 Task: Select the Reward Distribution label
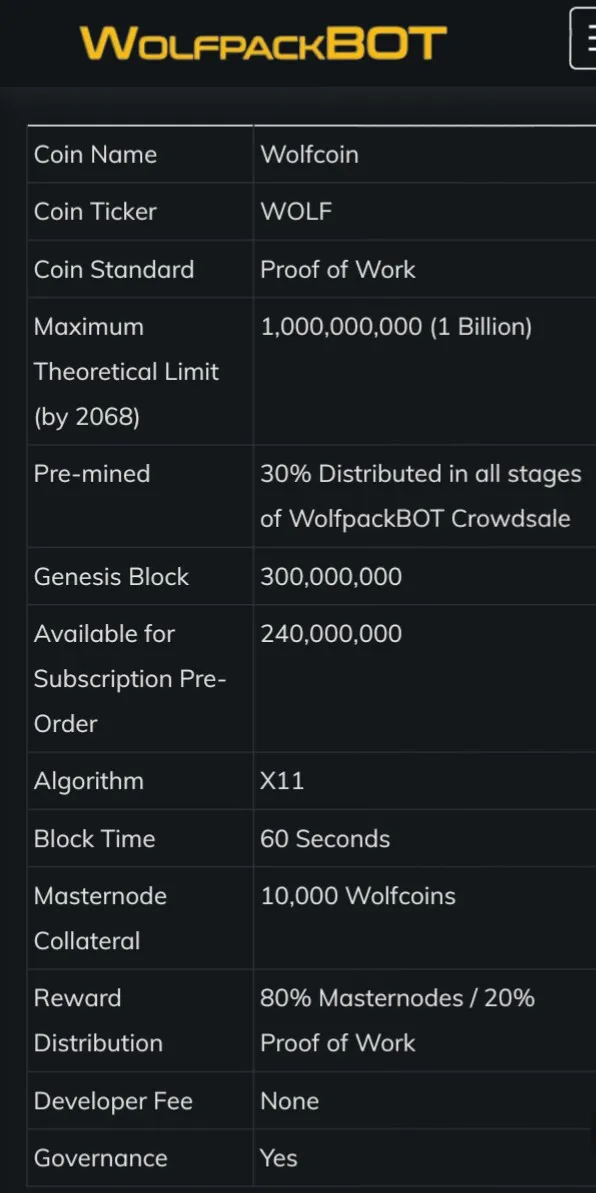click(x=98, y=1020)
